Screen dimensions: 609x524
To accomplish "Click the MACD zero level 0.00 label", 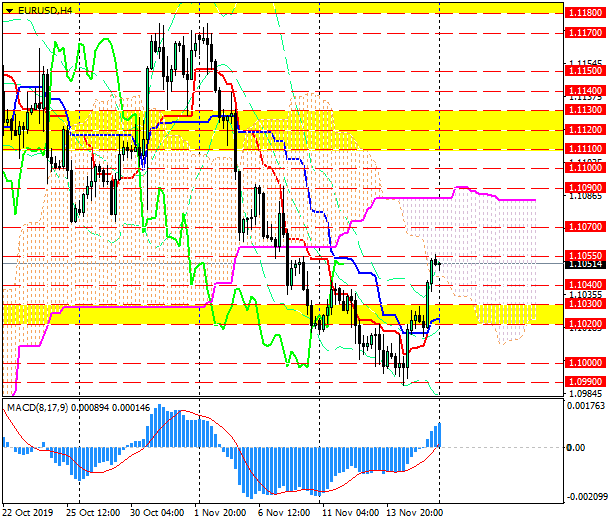I will 579,448.
